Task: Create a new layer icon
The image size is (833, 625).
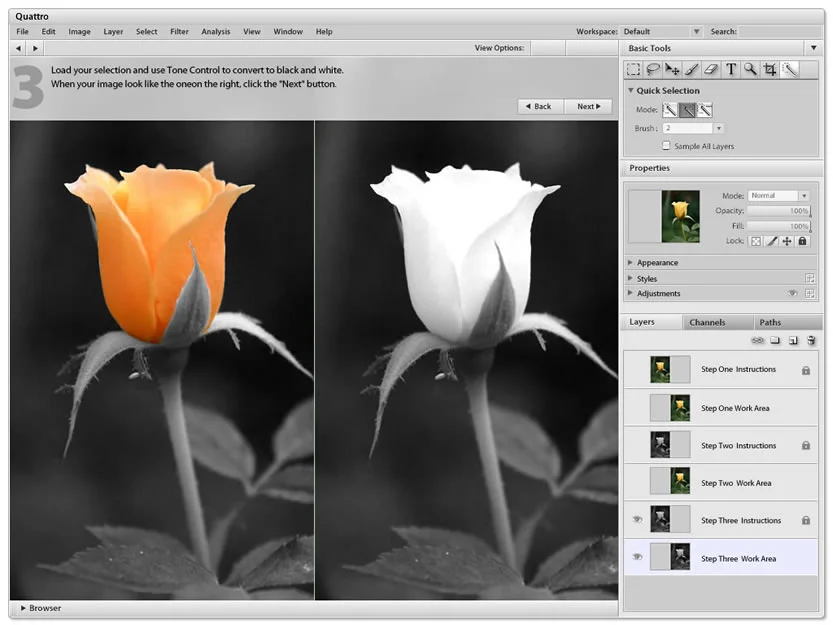Action: [793, 341]
